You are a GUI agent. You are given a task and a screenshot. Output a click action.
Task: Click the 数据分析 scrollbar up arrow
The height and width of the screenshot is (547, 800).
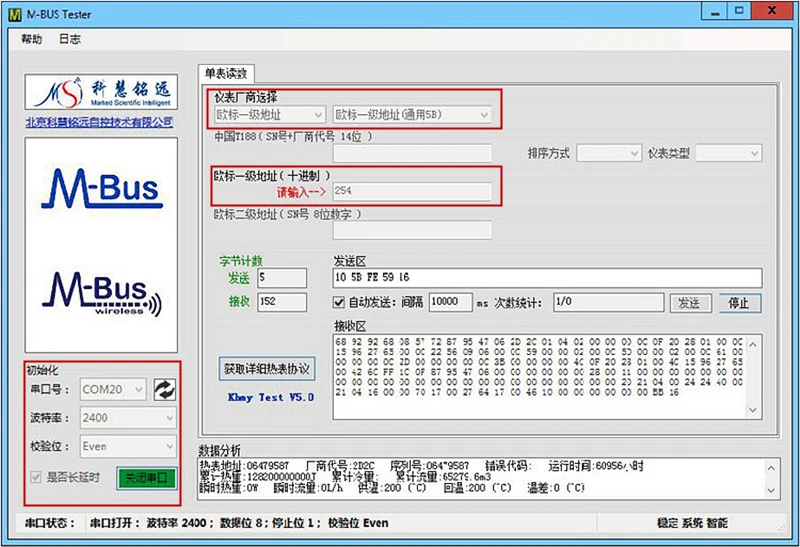pos(771,467)
